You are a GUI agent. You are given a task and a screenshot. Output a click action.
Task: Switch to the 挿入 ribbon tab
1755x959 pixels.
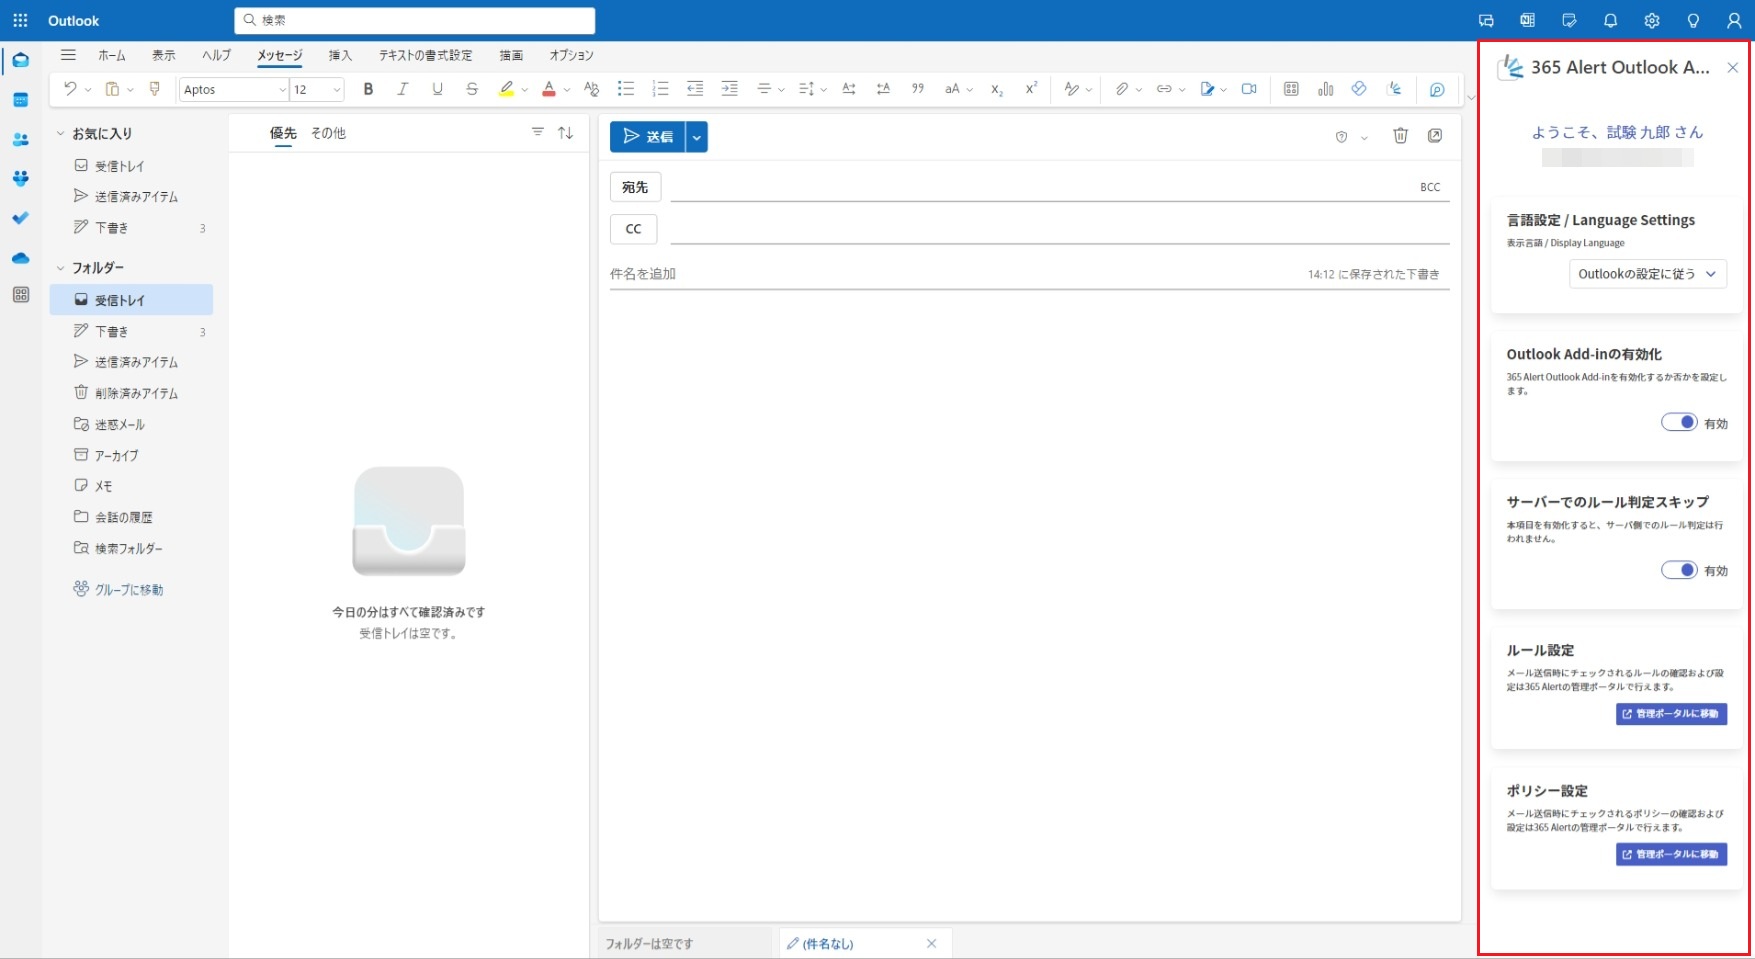[x=340, y=55]
